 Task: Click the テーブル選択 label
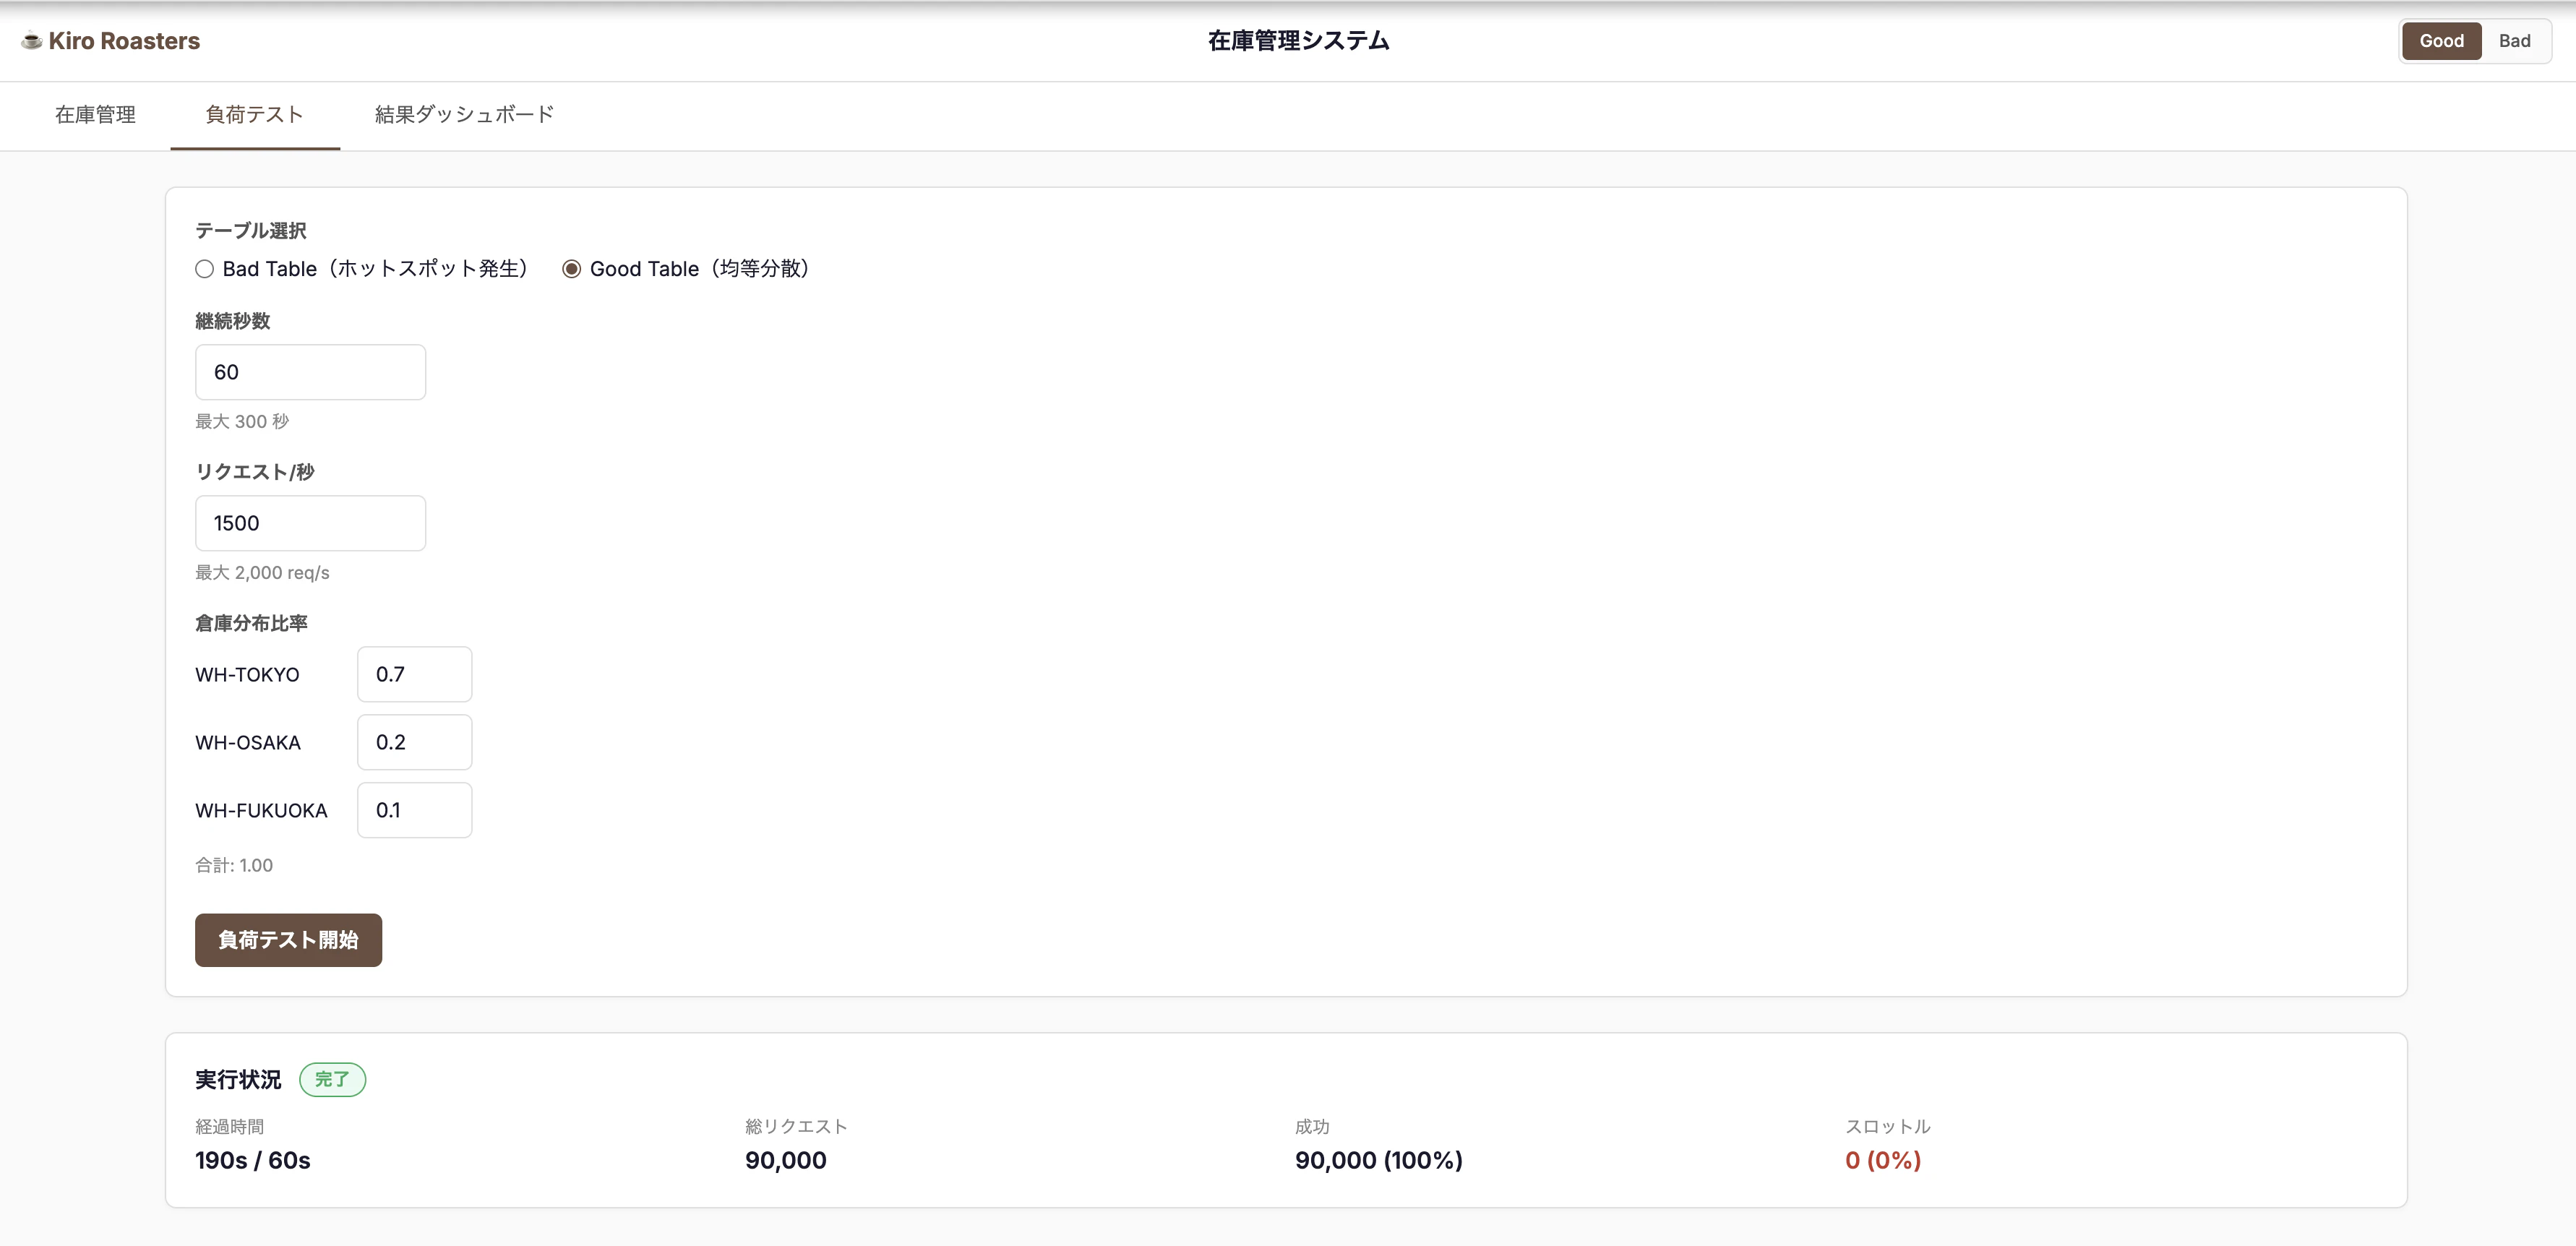point(250,231)
